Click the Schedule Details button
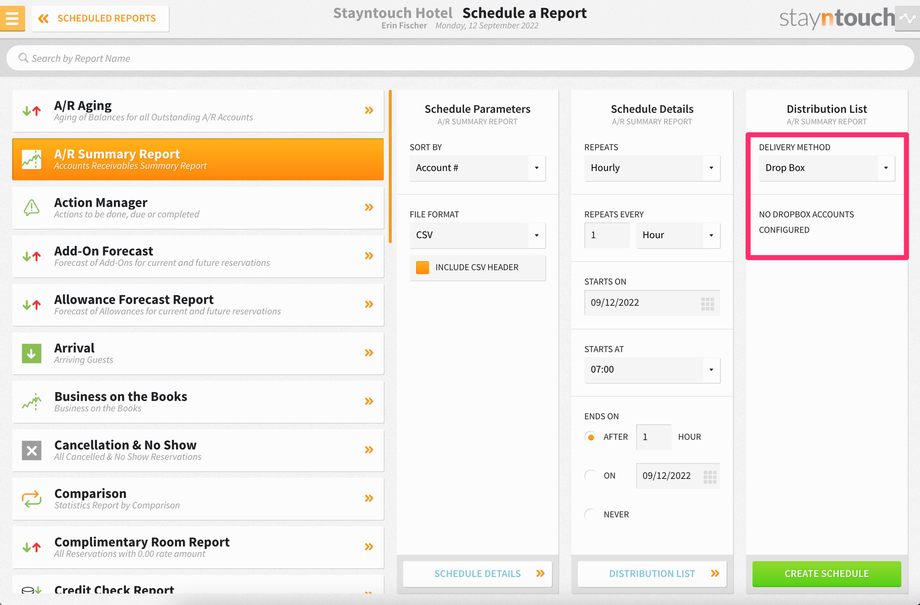Image resolution: width=920 pixels, height=605 pixels. click(x=478, y=574)
